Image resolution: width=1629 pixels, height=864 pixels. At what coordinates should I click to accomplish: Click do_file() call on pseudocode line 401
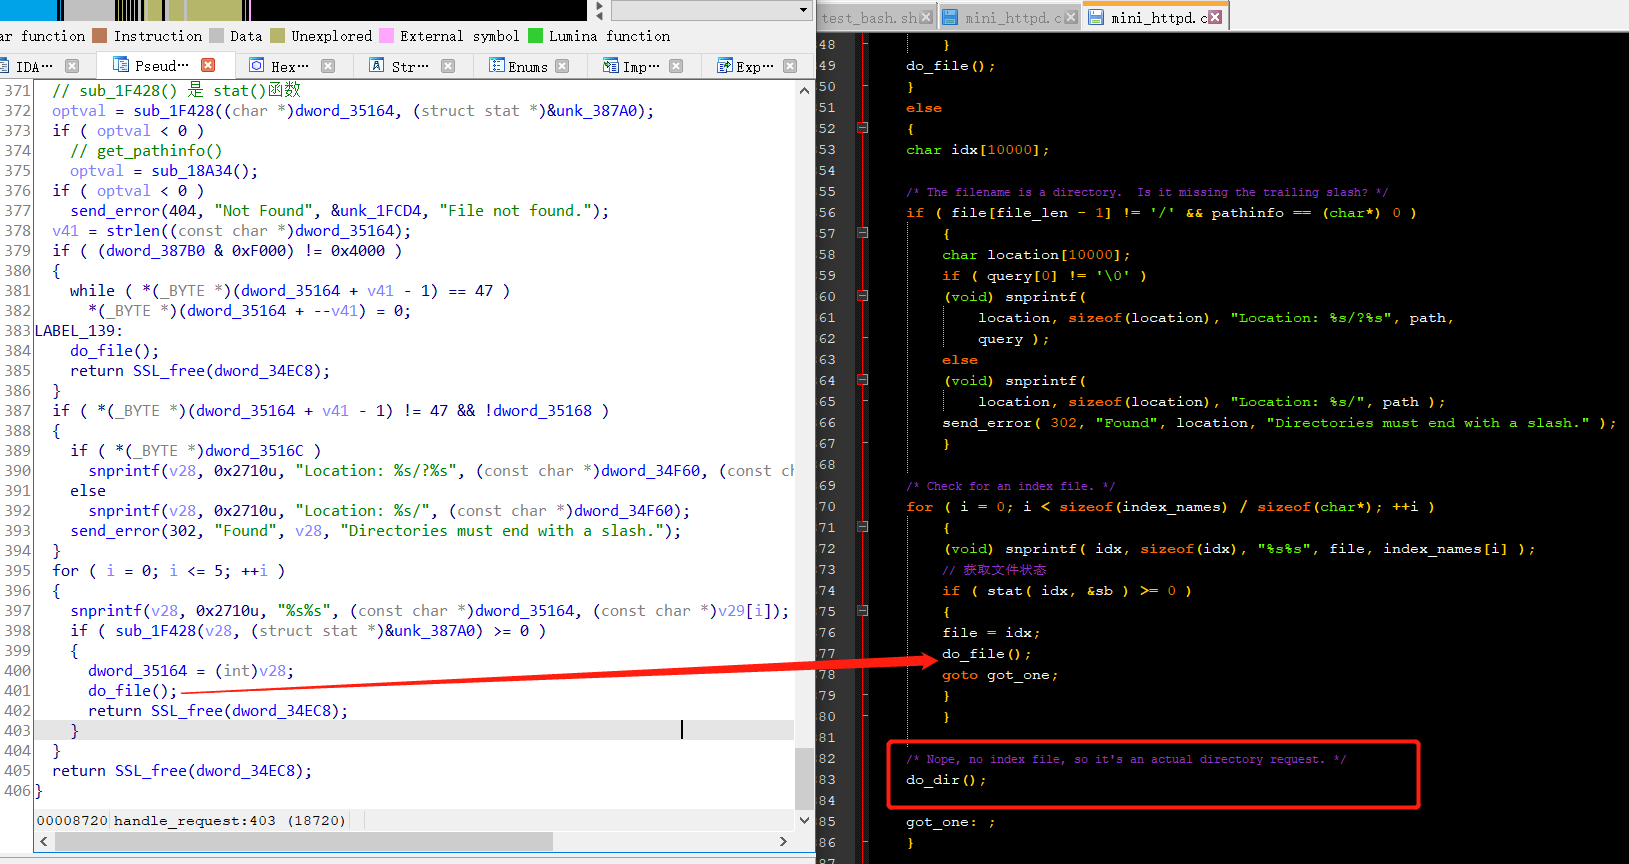click(132, 690)
